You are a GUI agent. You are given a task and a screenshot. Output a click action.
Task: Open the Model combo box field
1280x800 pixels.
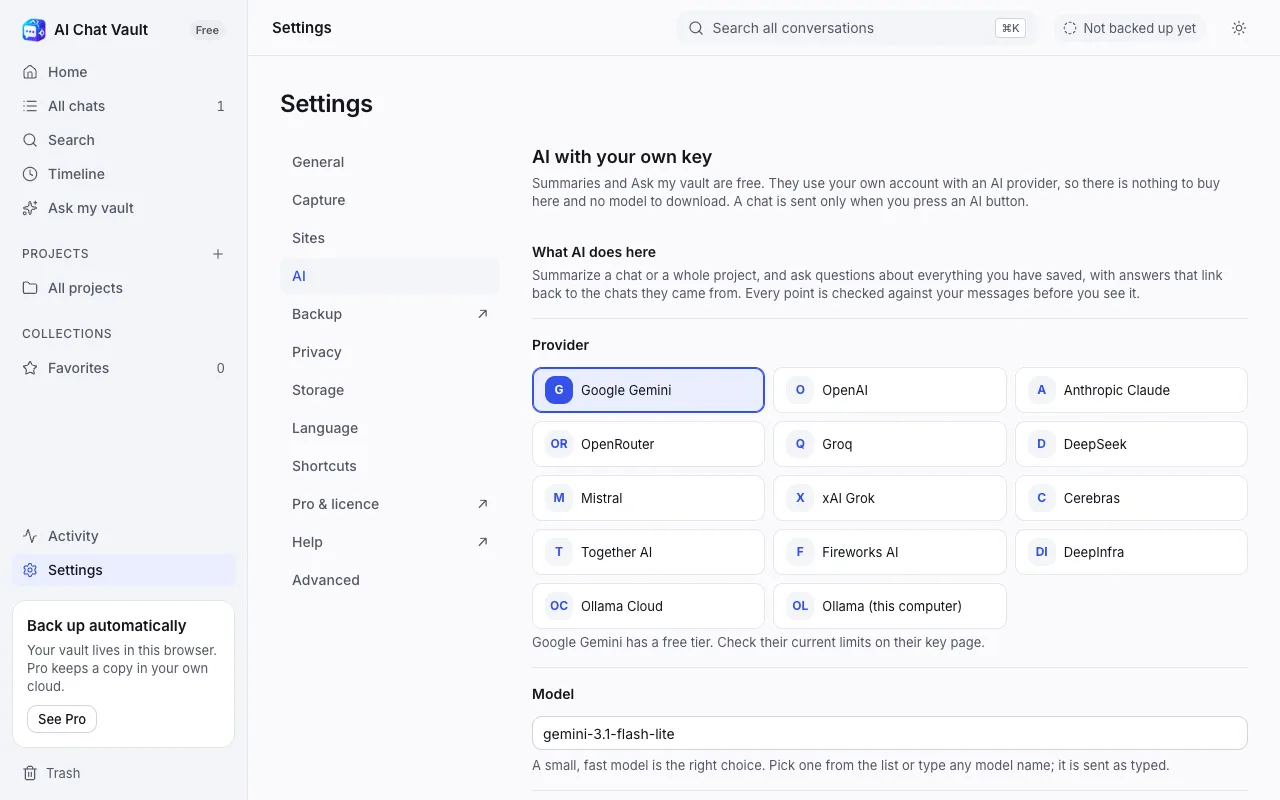coord(890,733)
